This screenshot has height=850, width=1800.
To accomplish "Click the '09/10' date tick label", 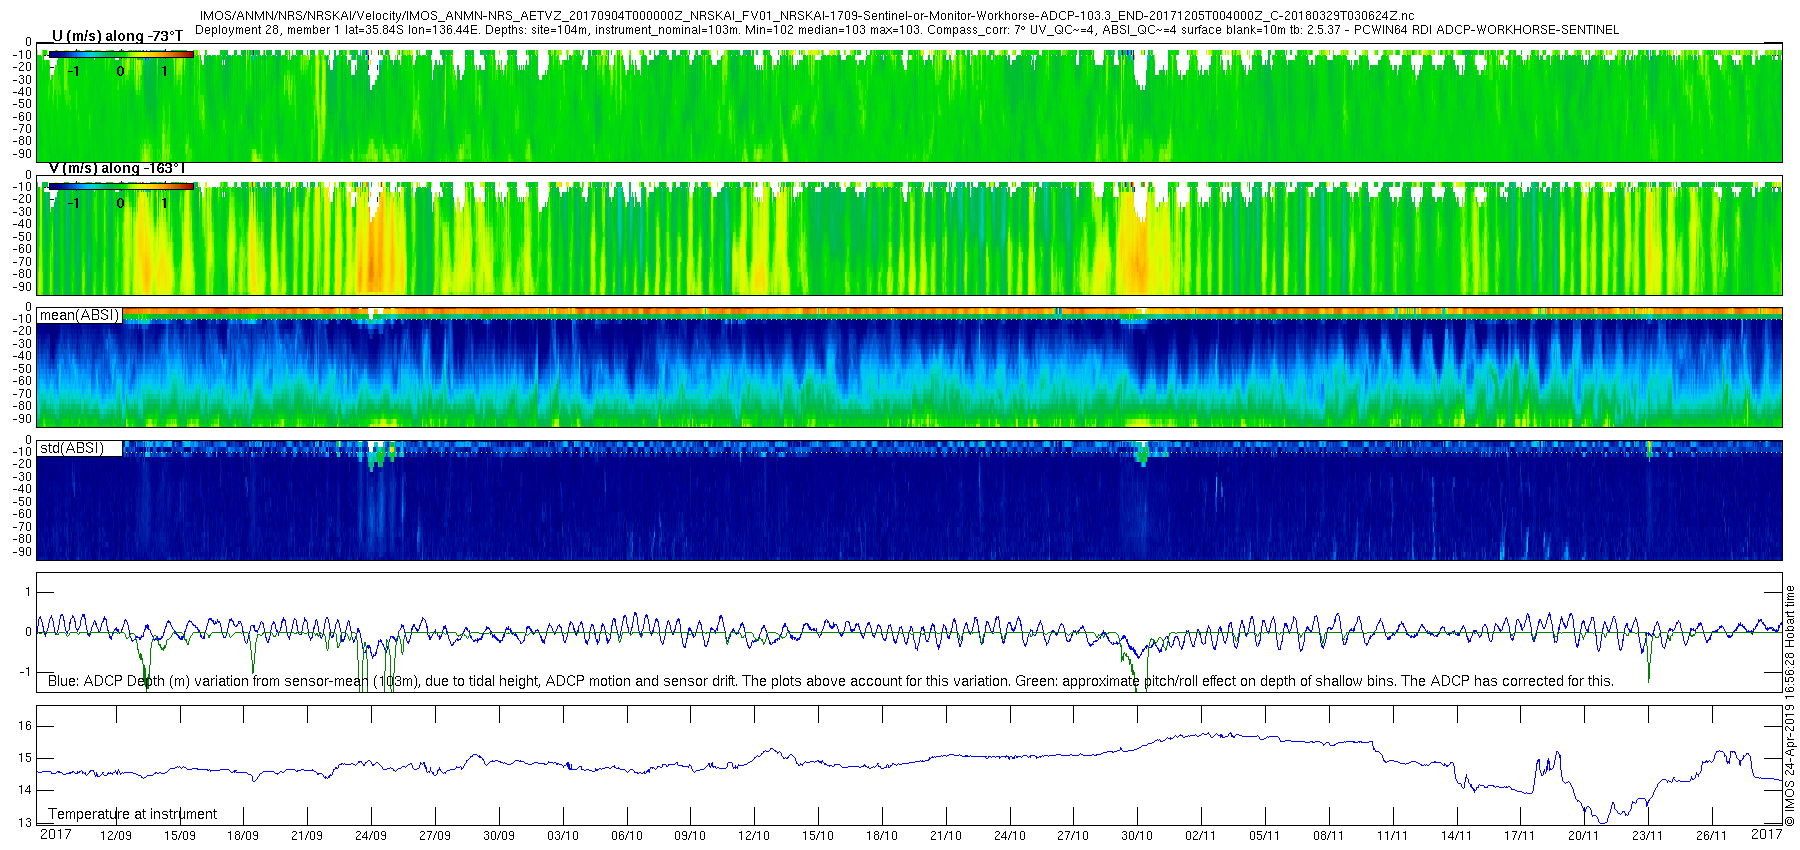I will [x=690, y=836].
